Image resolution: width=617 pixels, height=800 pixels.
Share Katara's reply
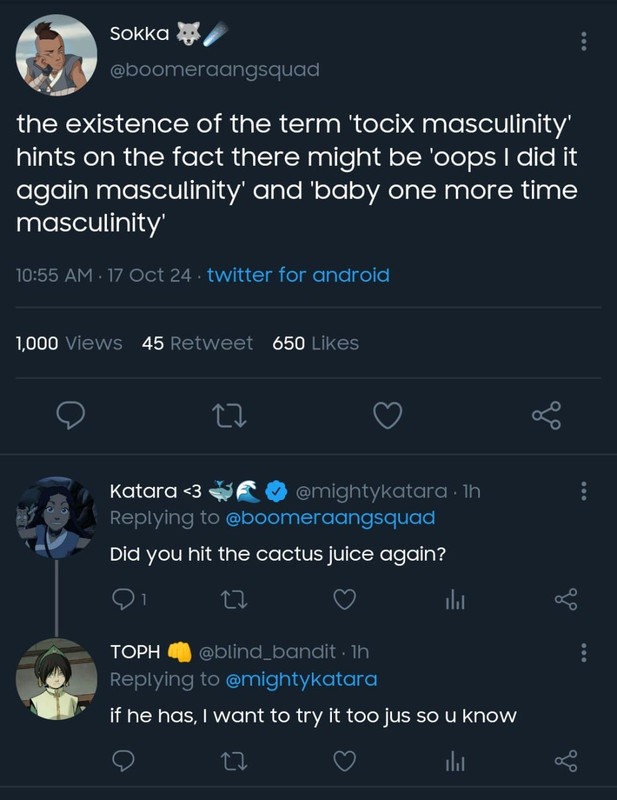click(566, 599)
